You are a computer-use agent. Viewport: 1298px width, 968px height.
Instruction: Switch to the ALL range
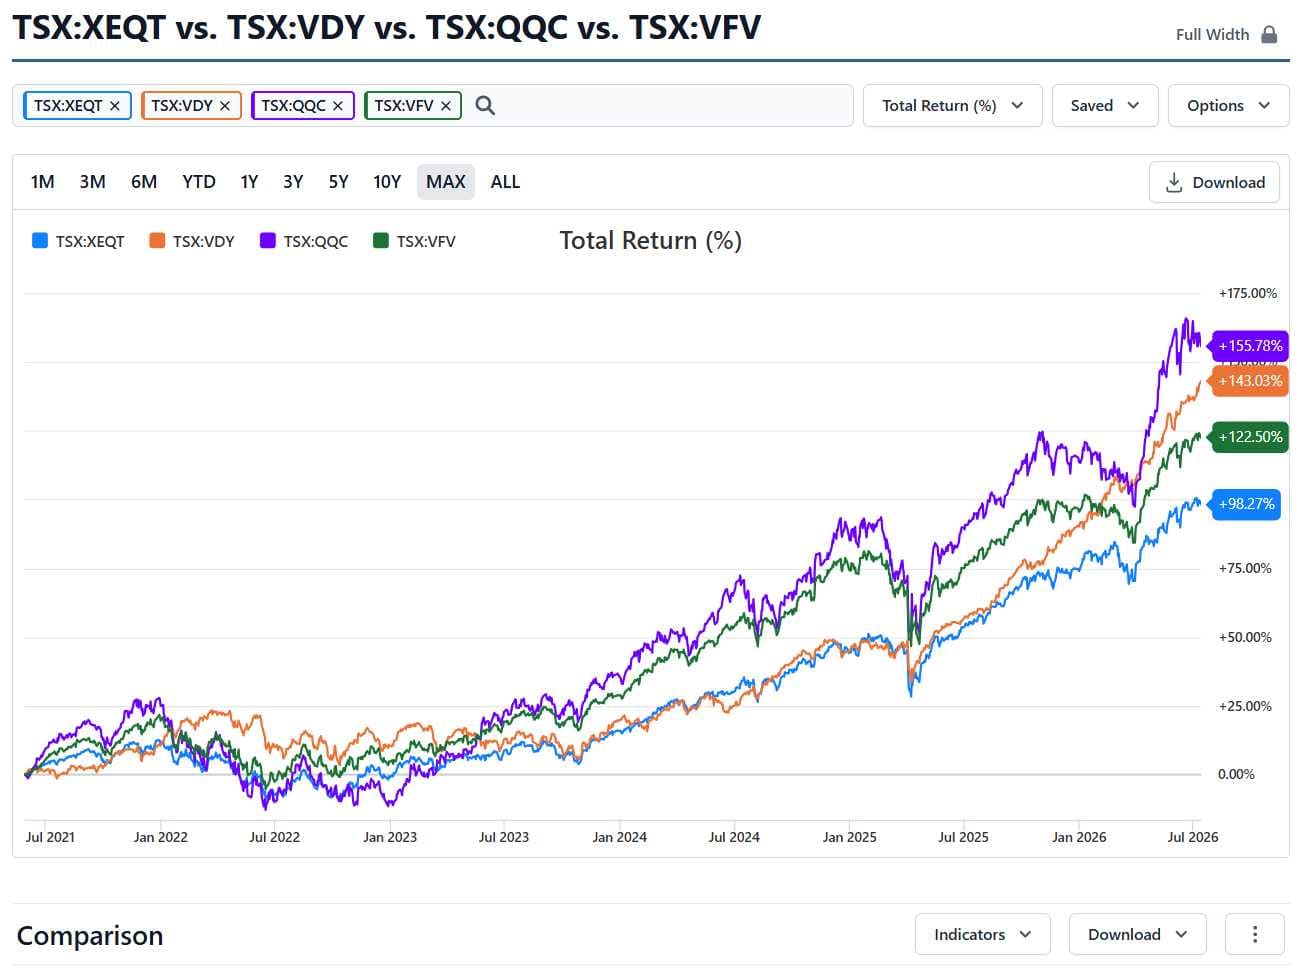click(505, 182)
